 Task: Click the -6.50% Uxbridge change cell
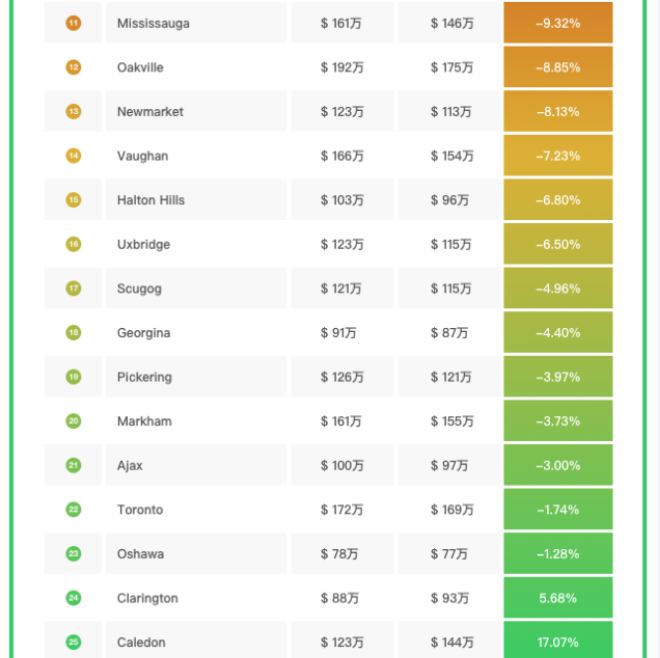click(x=557, y=244)
